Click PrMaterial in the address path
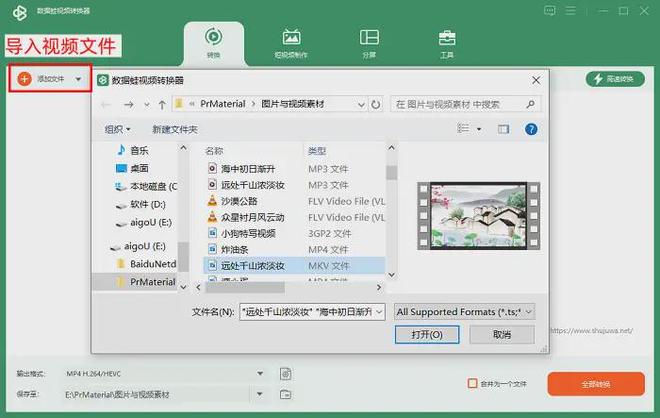This screenshot has height=418, width=660. [223, 104]
